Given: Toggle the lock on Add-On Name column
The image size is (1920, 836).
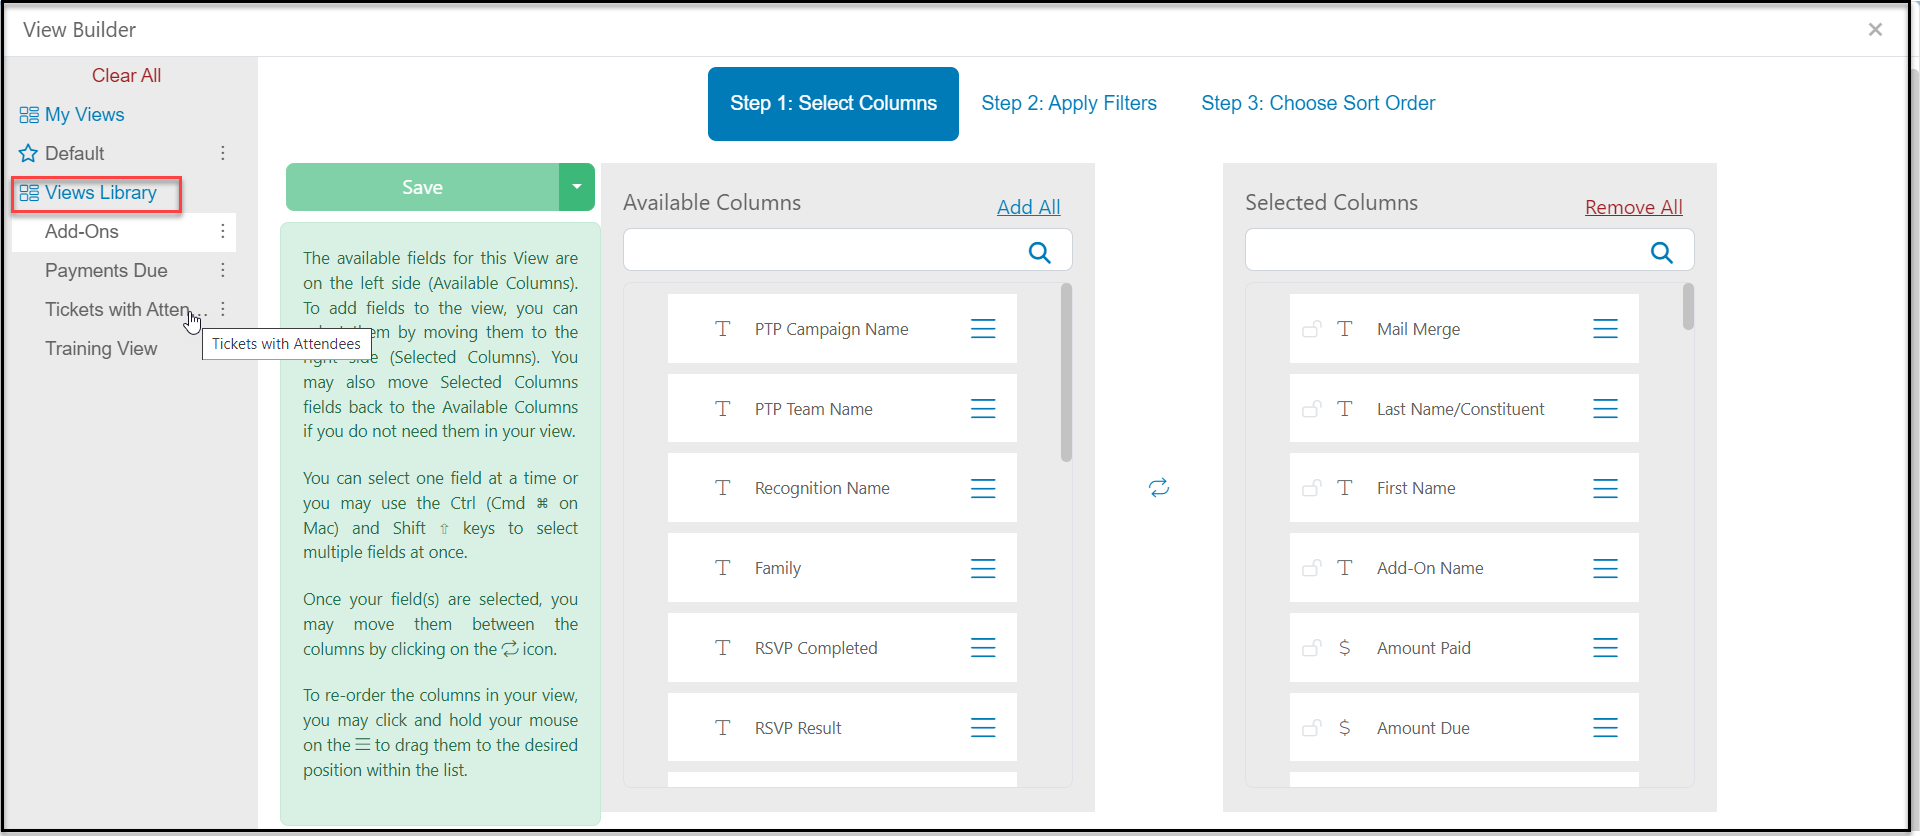Looking at the screenshot, I should tap(1312, 567).
